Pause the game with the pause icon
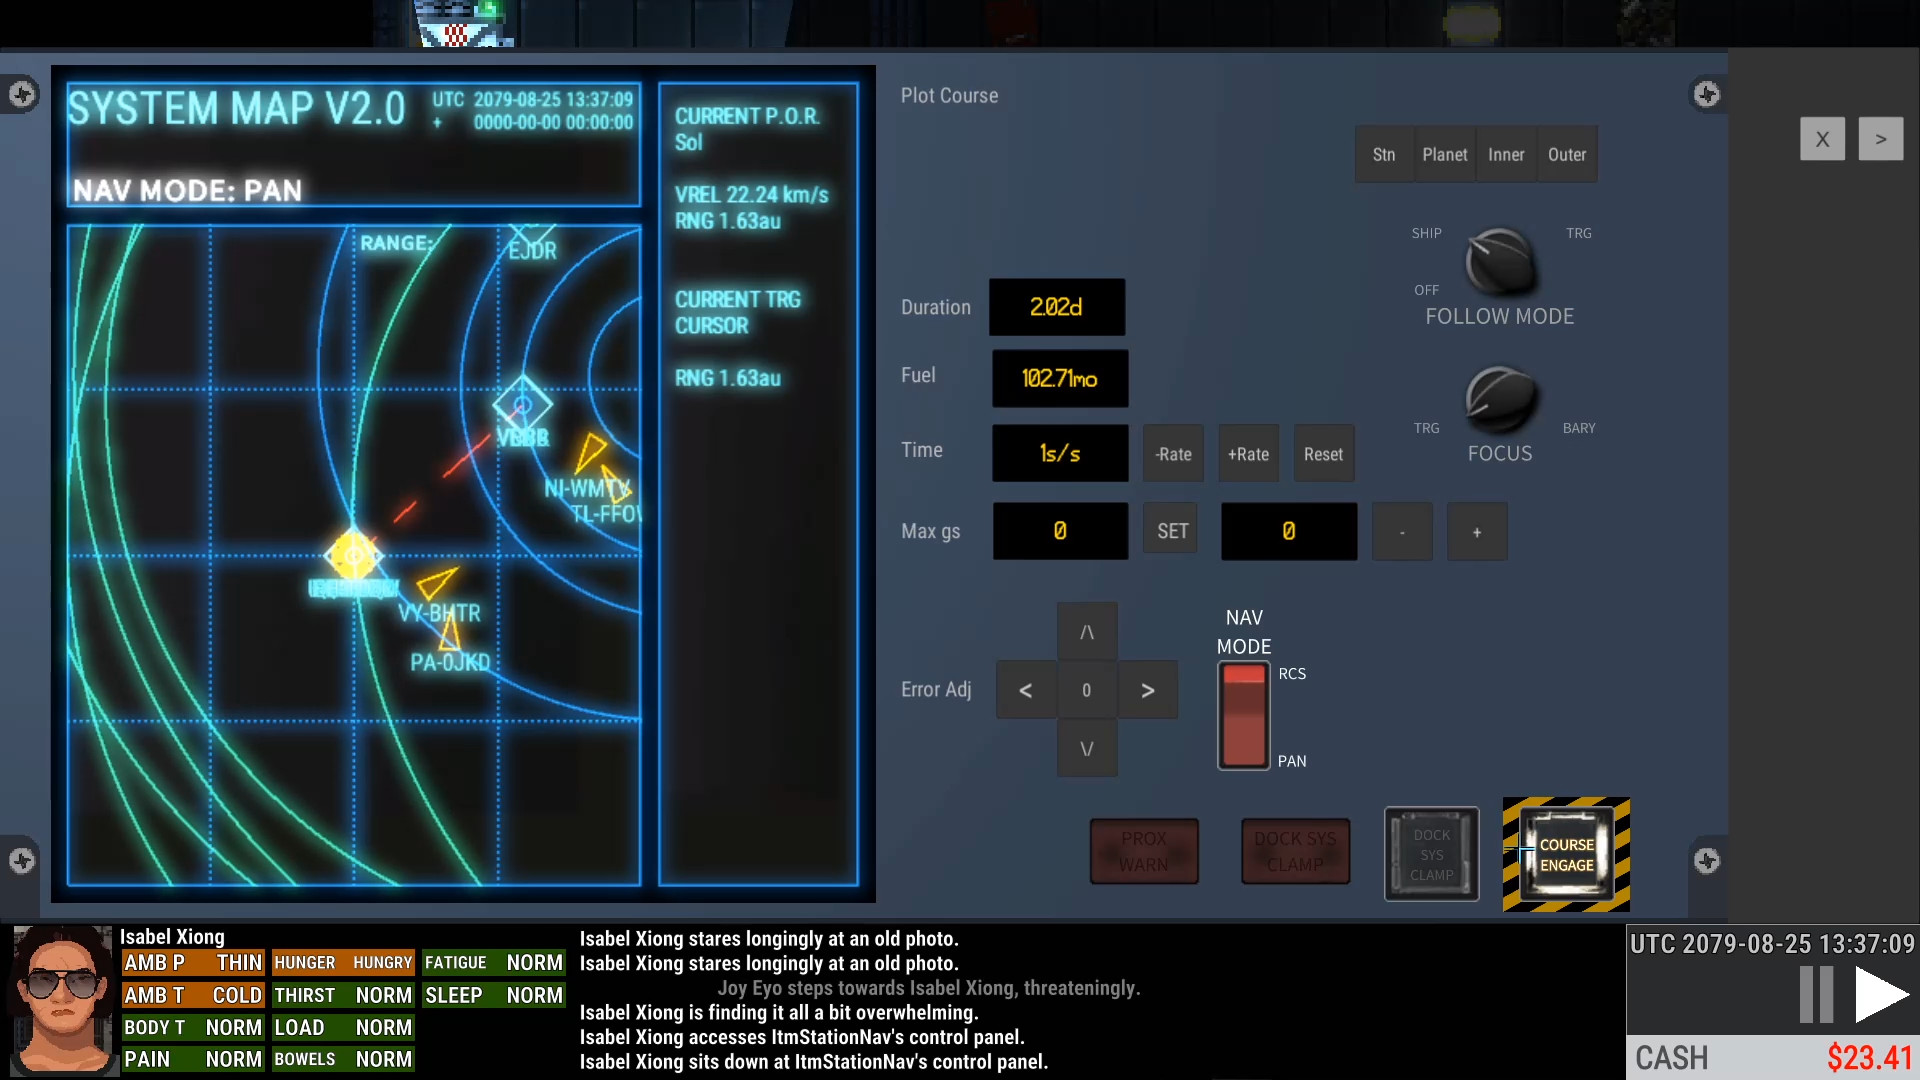This screenshot has width=1920, height=1080. (x=1816, y=995)
